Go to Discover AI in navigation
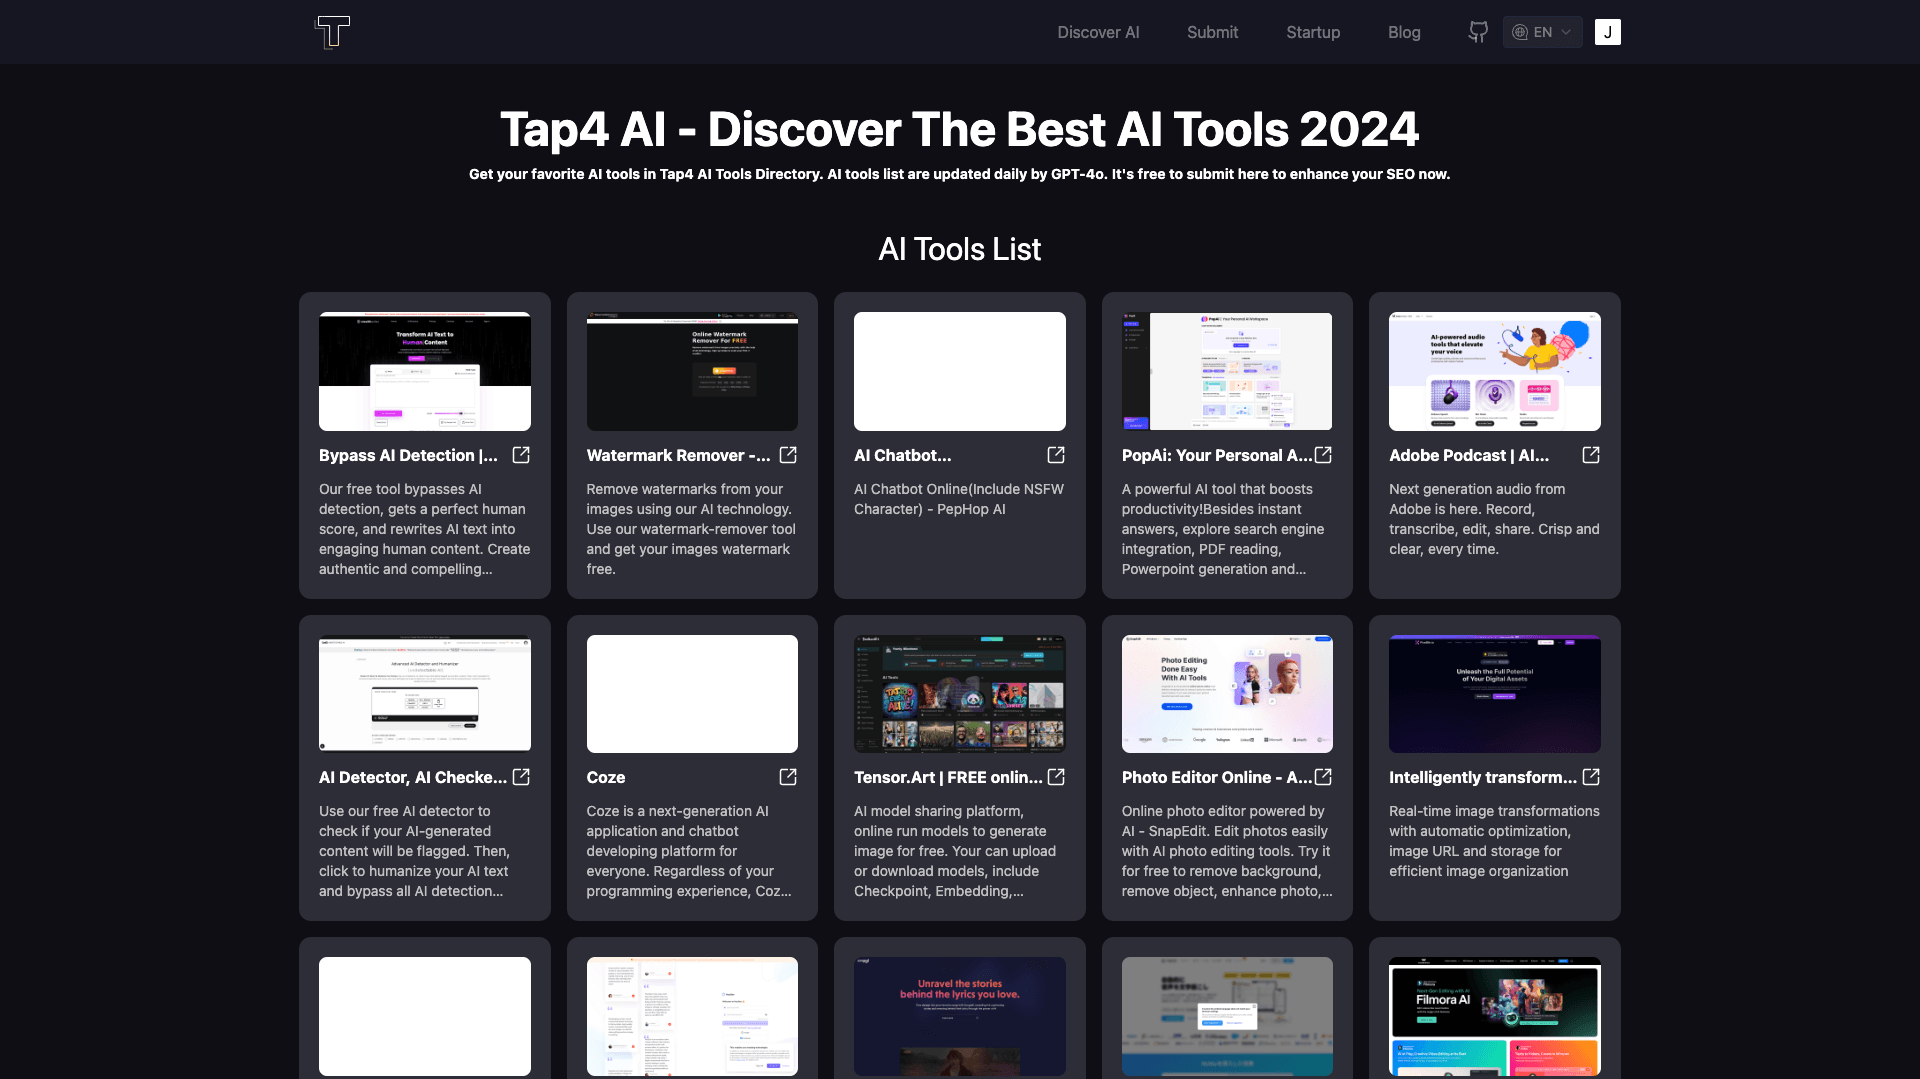Viewport: 1920px width, 1079px height. pos(1098,32)
